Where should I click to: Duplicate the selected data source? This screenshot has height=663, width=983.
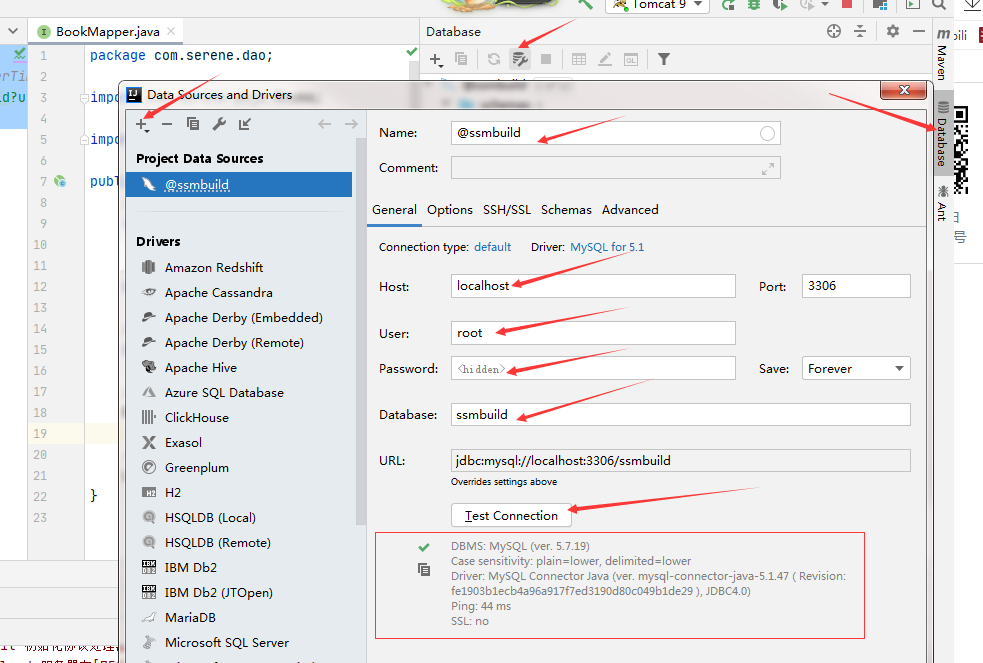point(193,124)
